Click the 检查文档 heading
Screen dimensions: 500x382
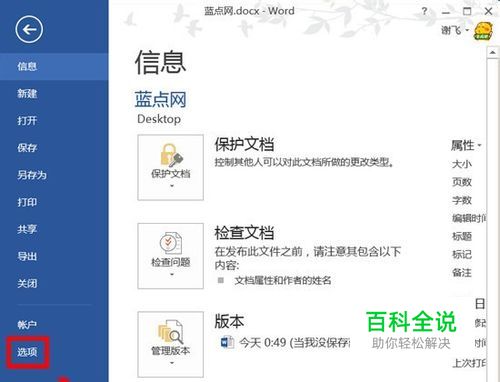pos(244,233)
